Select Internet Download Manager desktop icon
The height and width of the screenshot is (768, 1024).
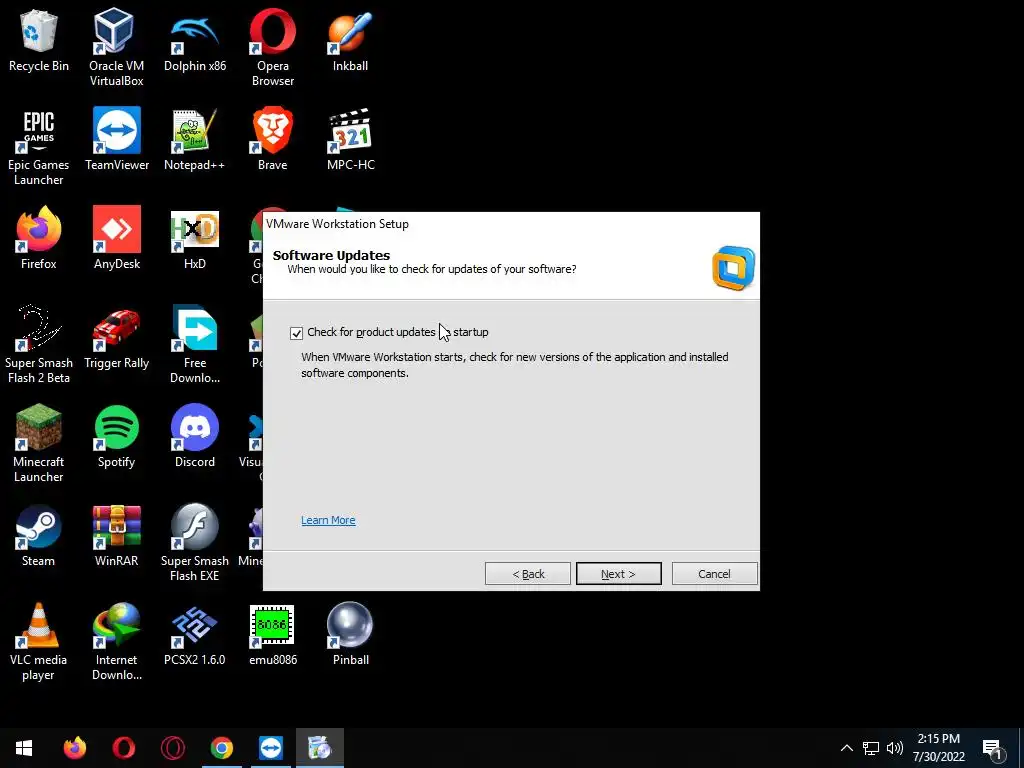point(117,642)
